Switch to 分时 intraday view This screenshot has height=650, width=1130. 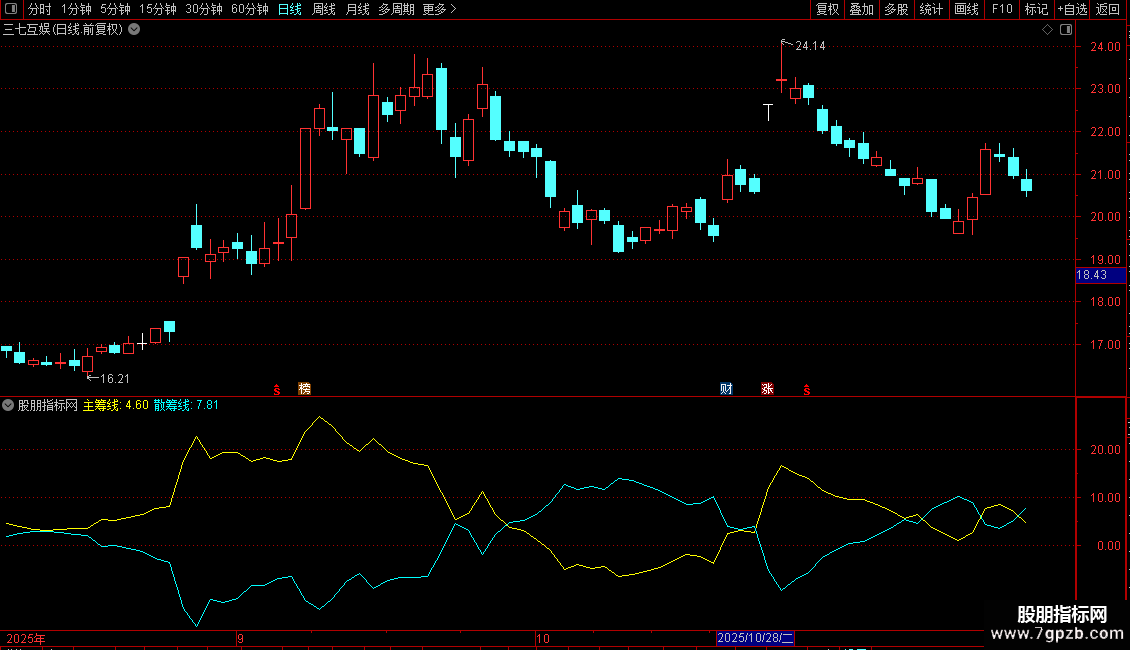tap(39, 9)
